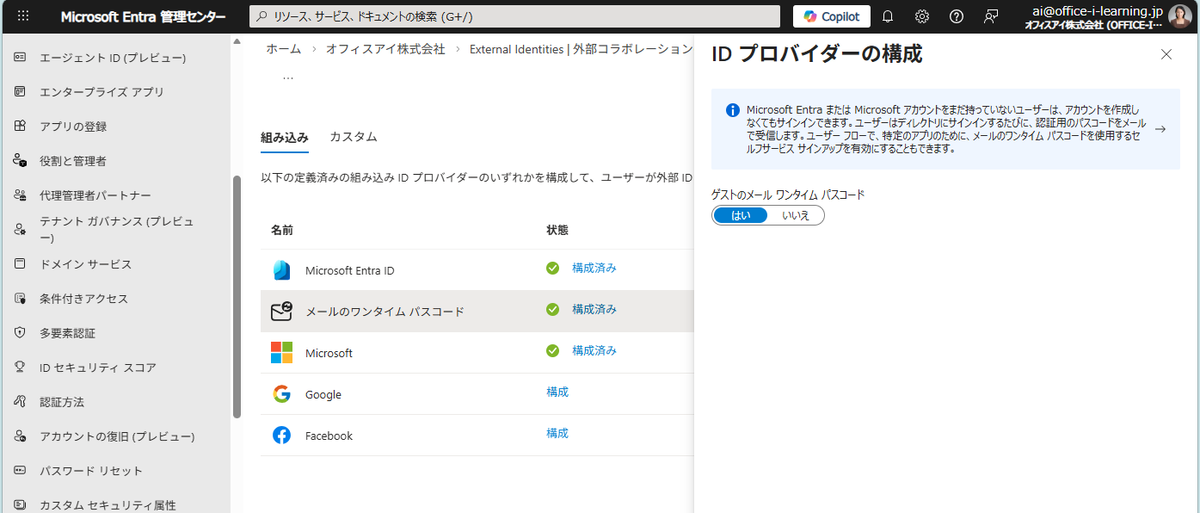
Task: Close the ID プロバイダーの構成 panel
Action: pos(1166,55)
